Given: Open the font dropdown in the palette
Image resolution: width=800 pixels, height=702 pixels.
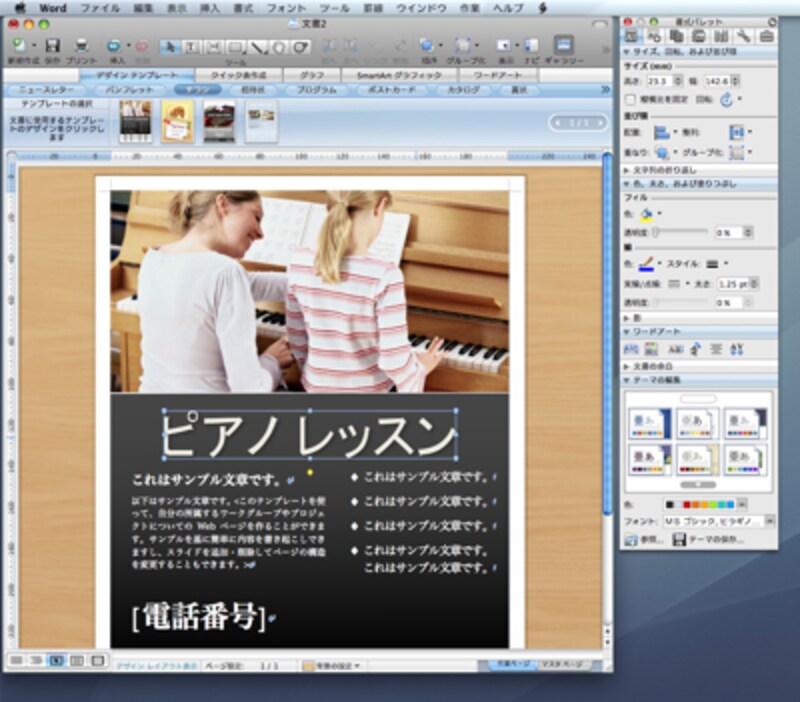Looking at the screenshot, I should (769, 519).
